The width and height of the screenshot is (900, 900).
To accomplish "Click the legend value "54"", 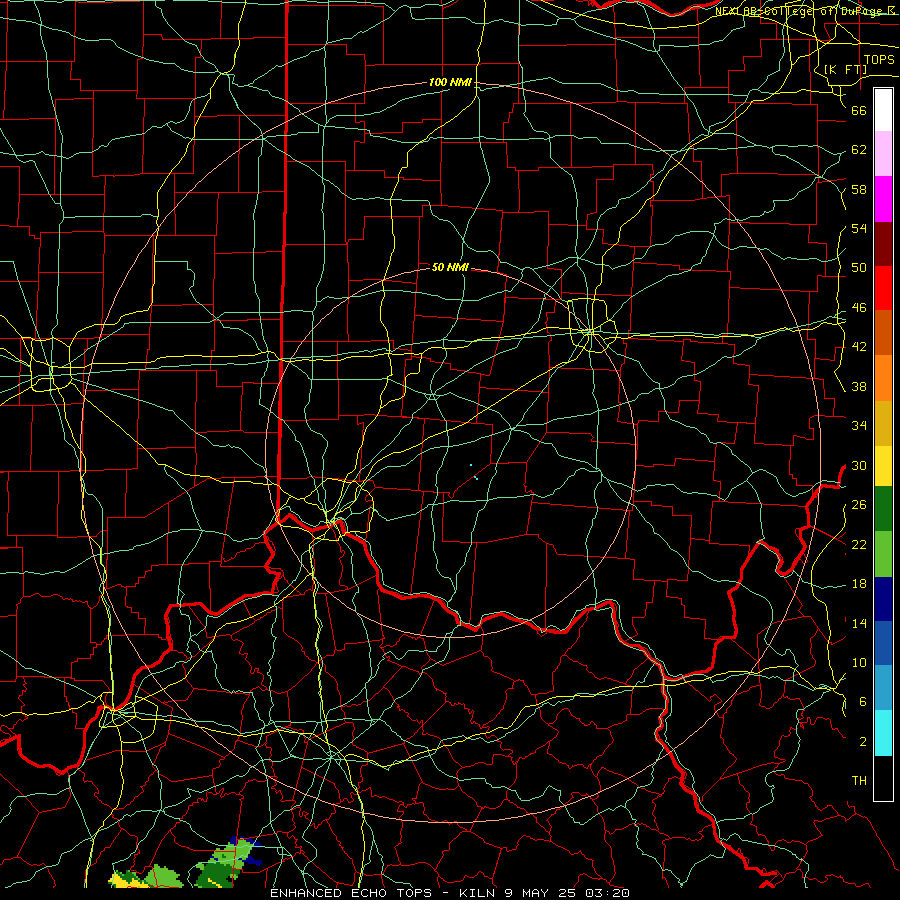I will (859, 228).
